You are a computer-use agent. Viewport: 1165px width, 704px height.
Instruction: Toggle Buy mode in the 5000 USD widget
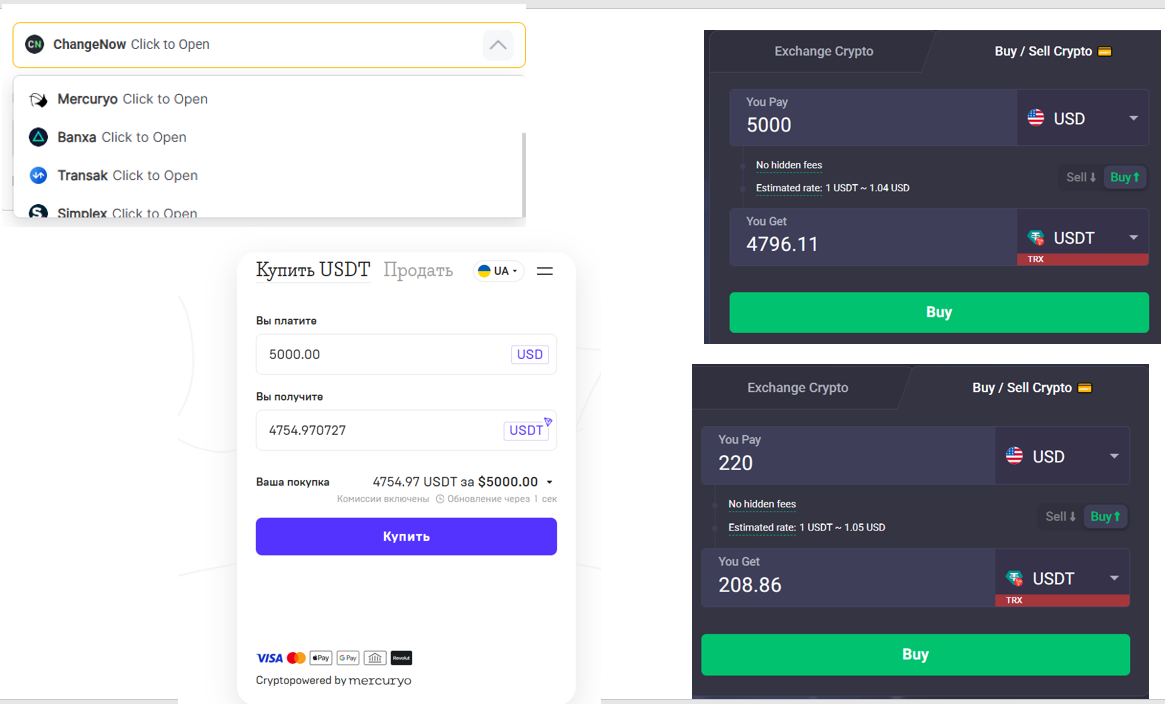[1125, 177]
